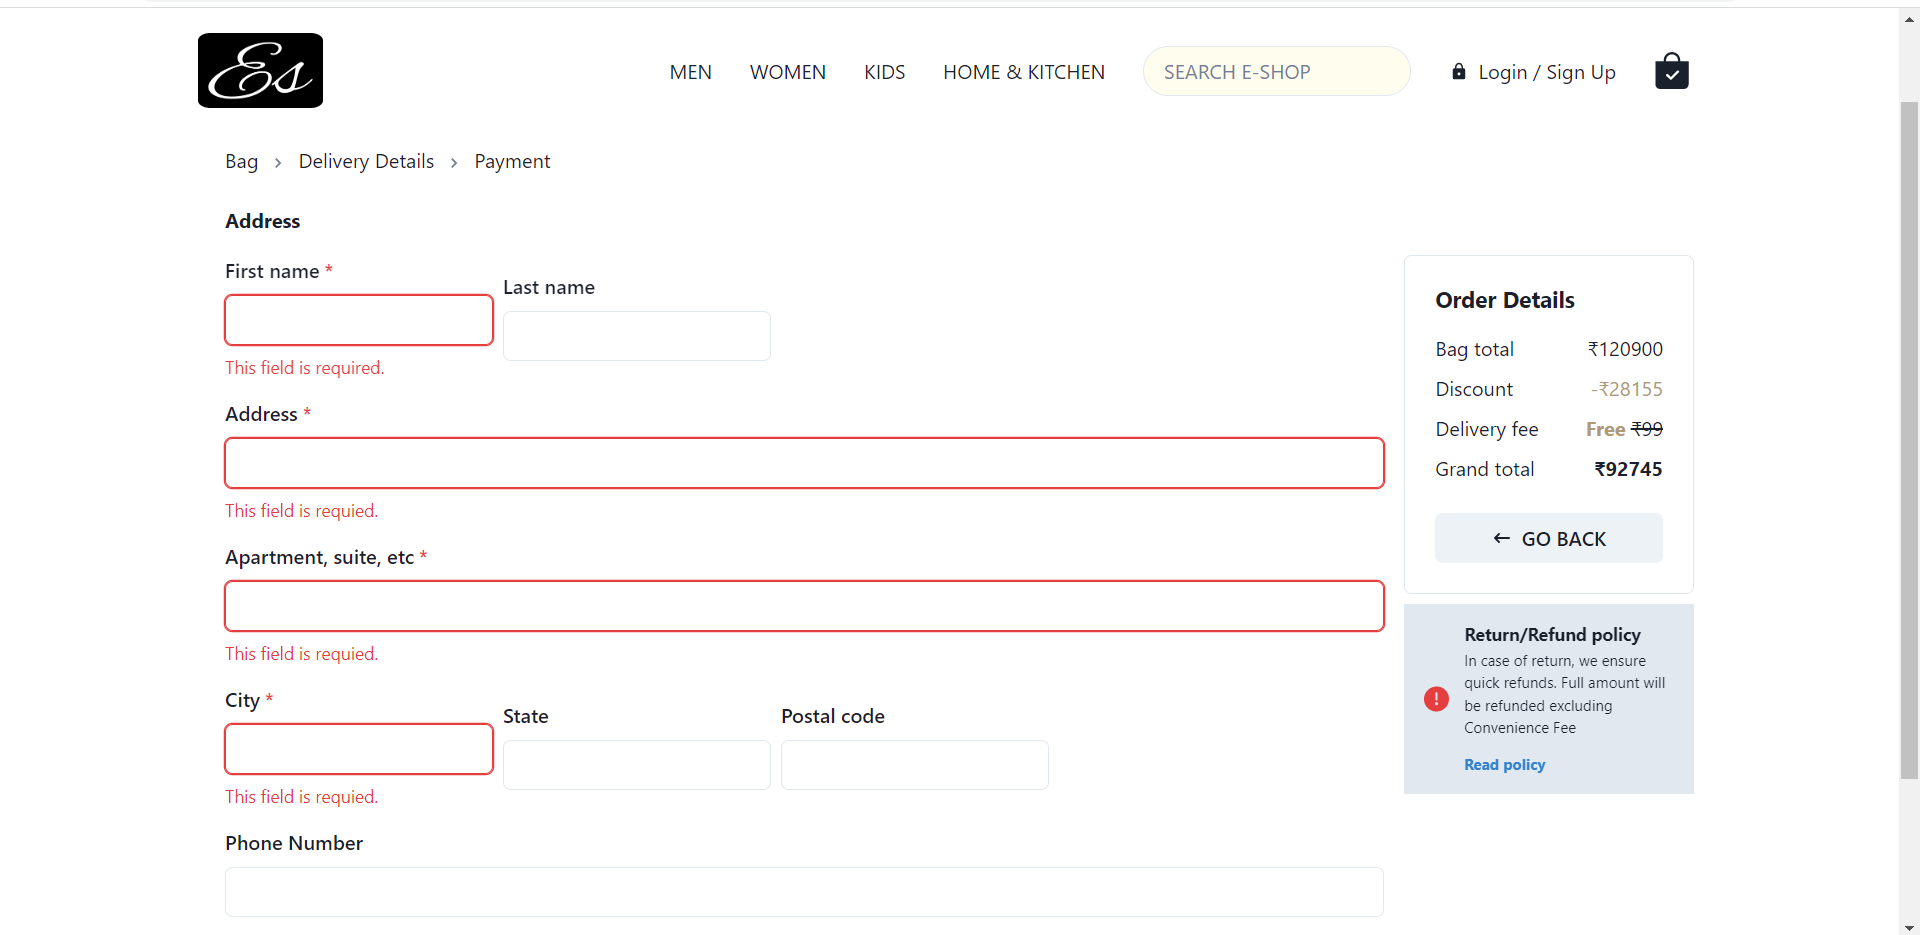Image resolution: width=1920 pixels, height=935 pixels.
Task: Click the Order Details heading
Action: coord(1504,300)
